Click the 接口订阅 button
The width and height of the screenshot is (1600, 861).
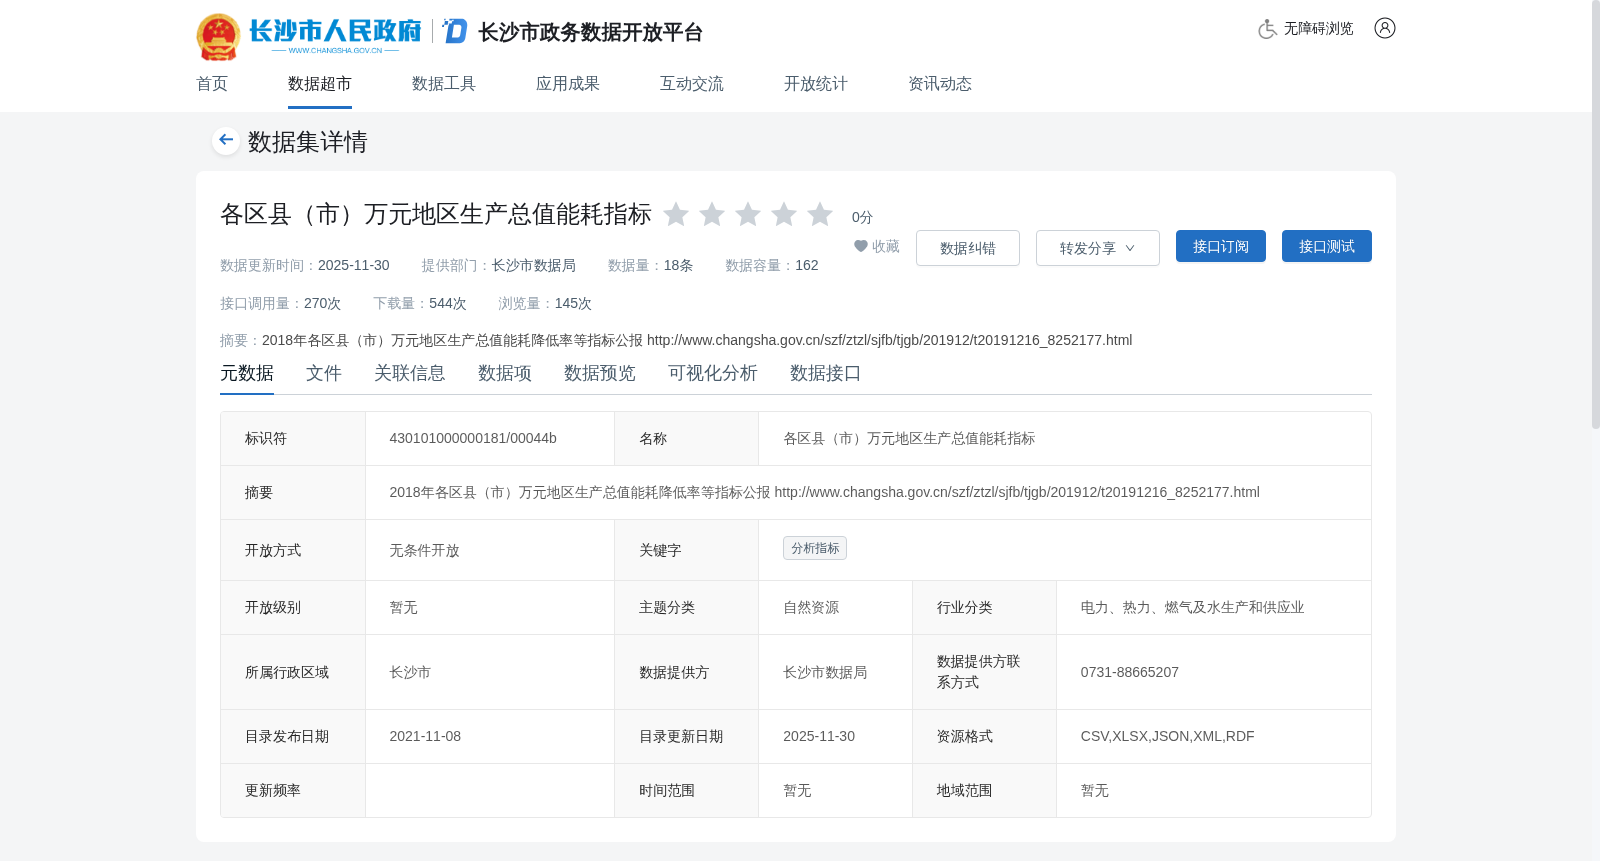pyautogui.click(x=1221, y=246)
